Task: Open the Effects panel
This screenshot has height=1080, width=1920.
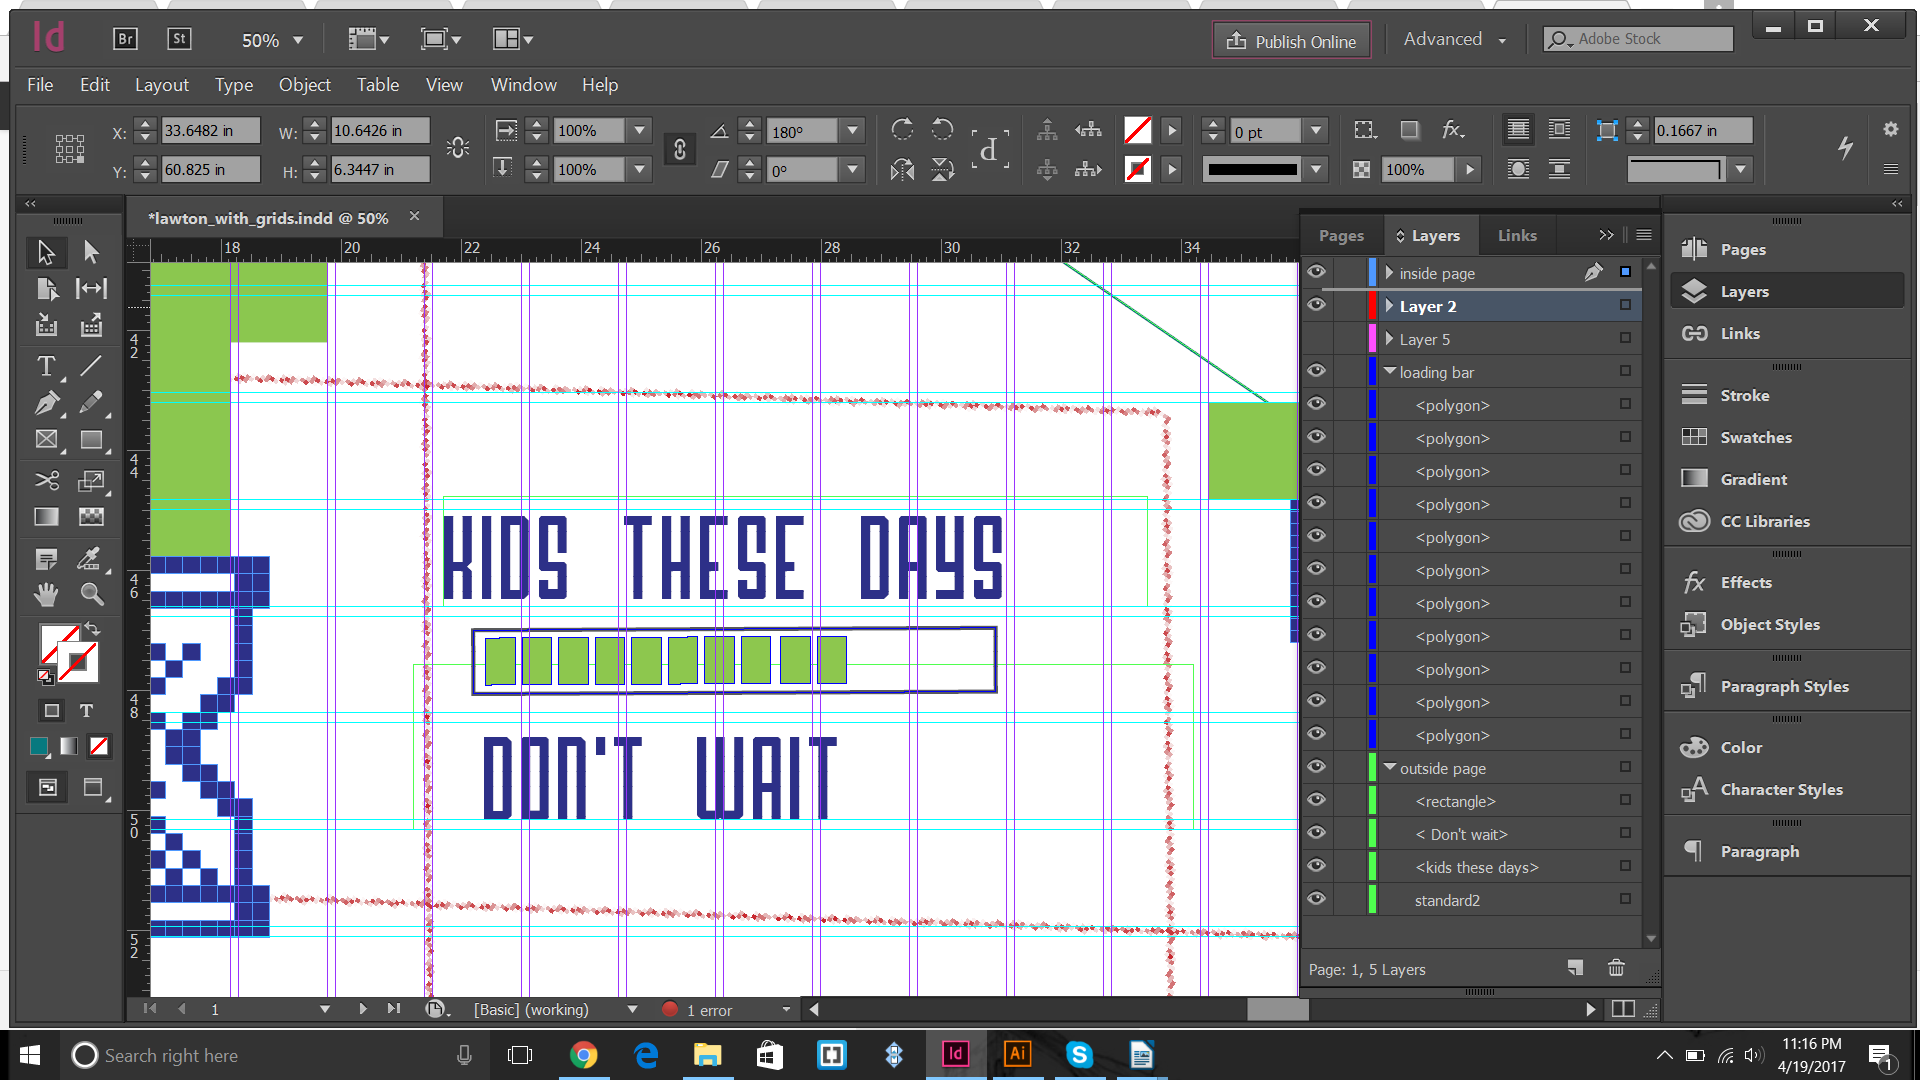Action: (x=1745, y=581)
